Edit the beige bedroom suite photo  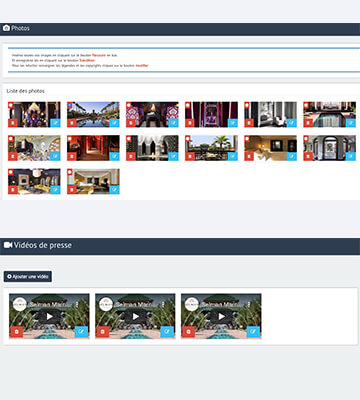[114, 189]
